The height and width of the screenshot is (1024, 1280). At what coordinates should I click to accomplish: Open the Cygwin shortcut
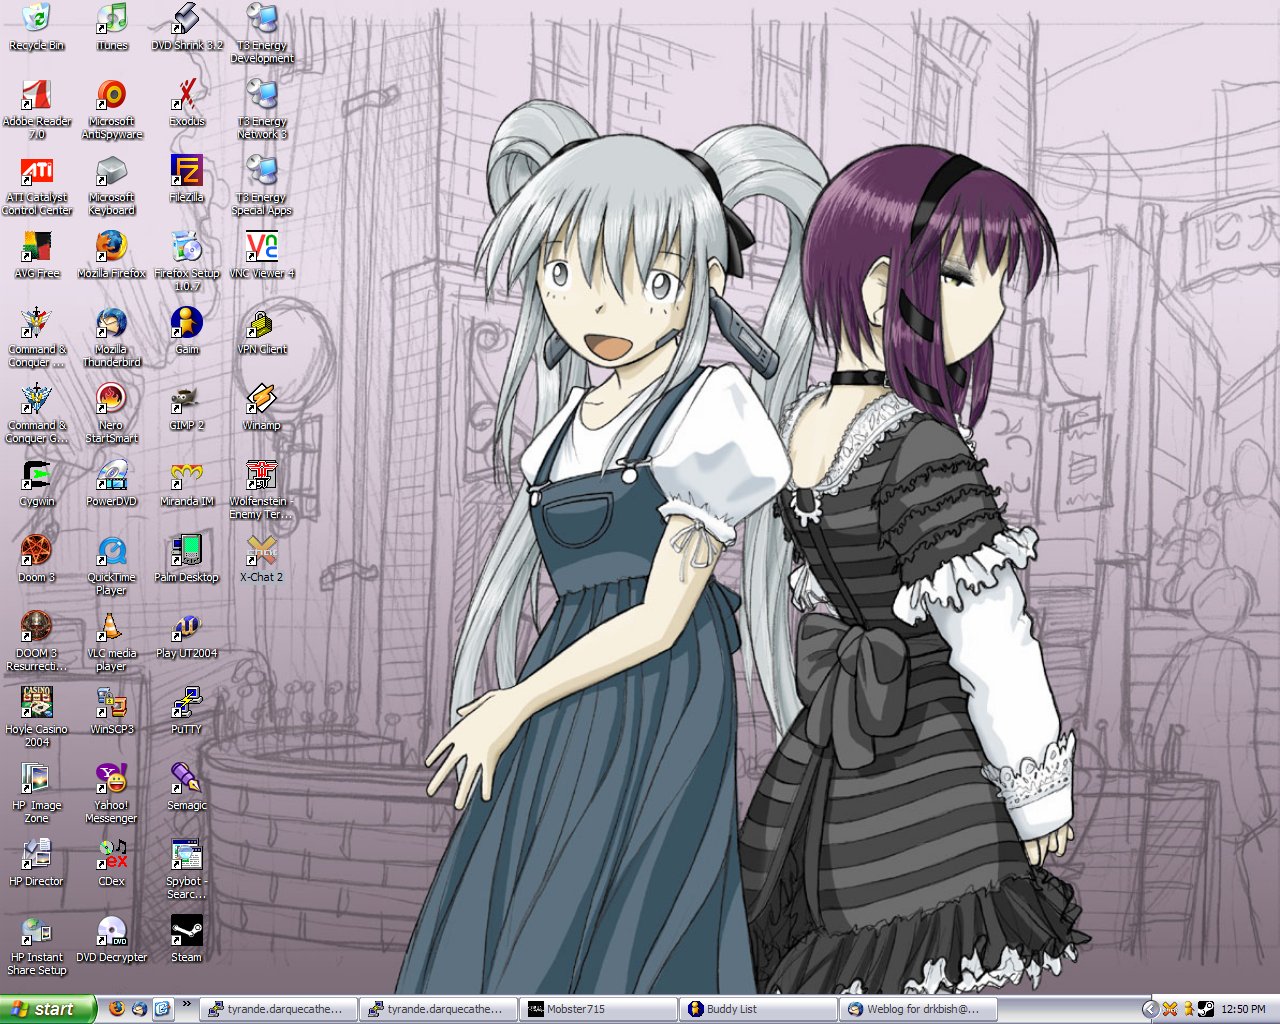click(37, 483)
